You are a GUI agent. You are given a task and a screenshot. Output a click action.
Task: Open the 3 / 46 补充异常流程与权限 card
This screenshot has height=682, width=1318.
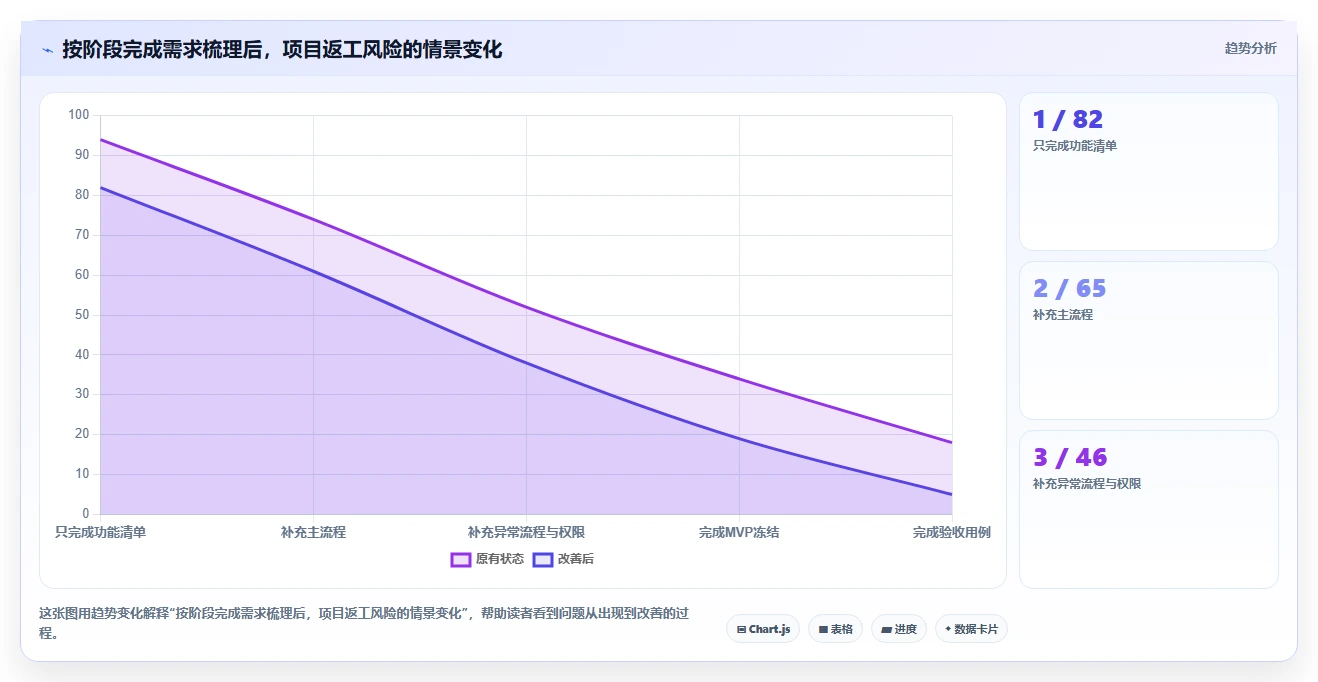1148,509
